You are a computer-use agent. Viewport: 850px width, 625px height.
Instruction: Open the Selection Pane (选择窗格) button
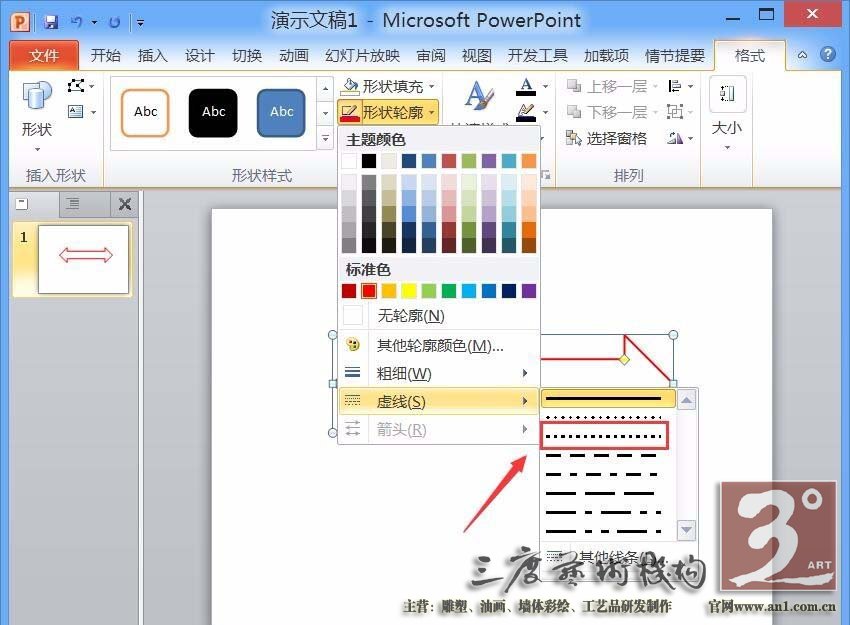(606, 138)
